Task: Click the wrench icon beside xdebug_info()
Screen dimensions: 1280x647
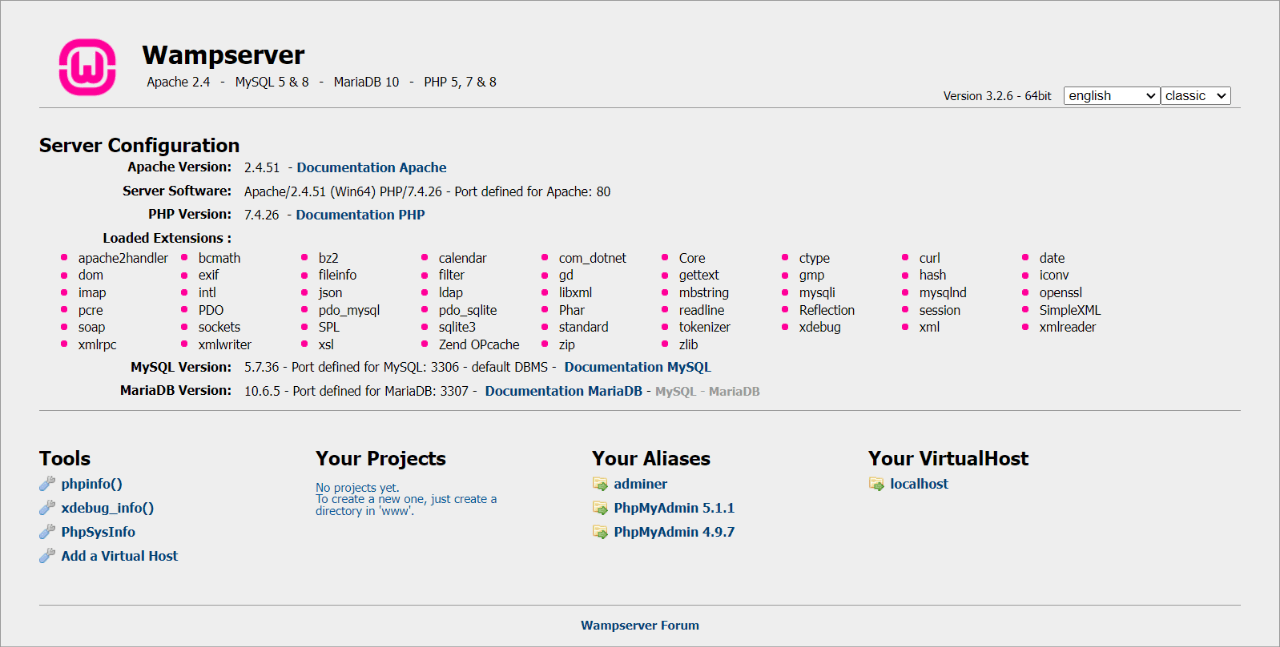Action: click(47, 508)
